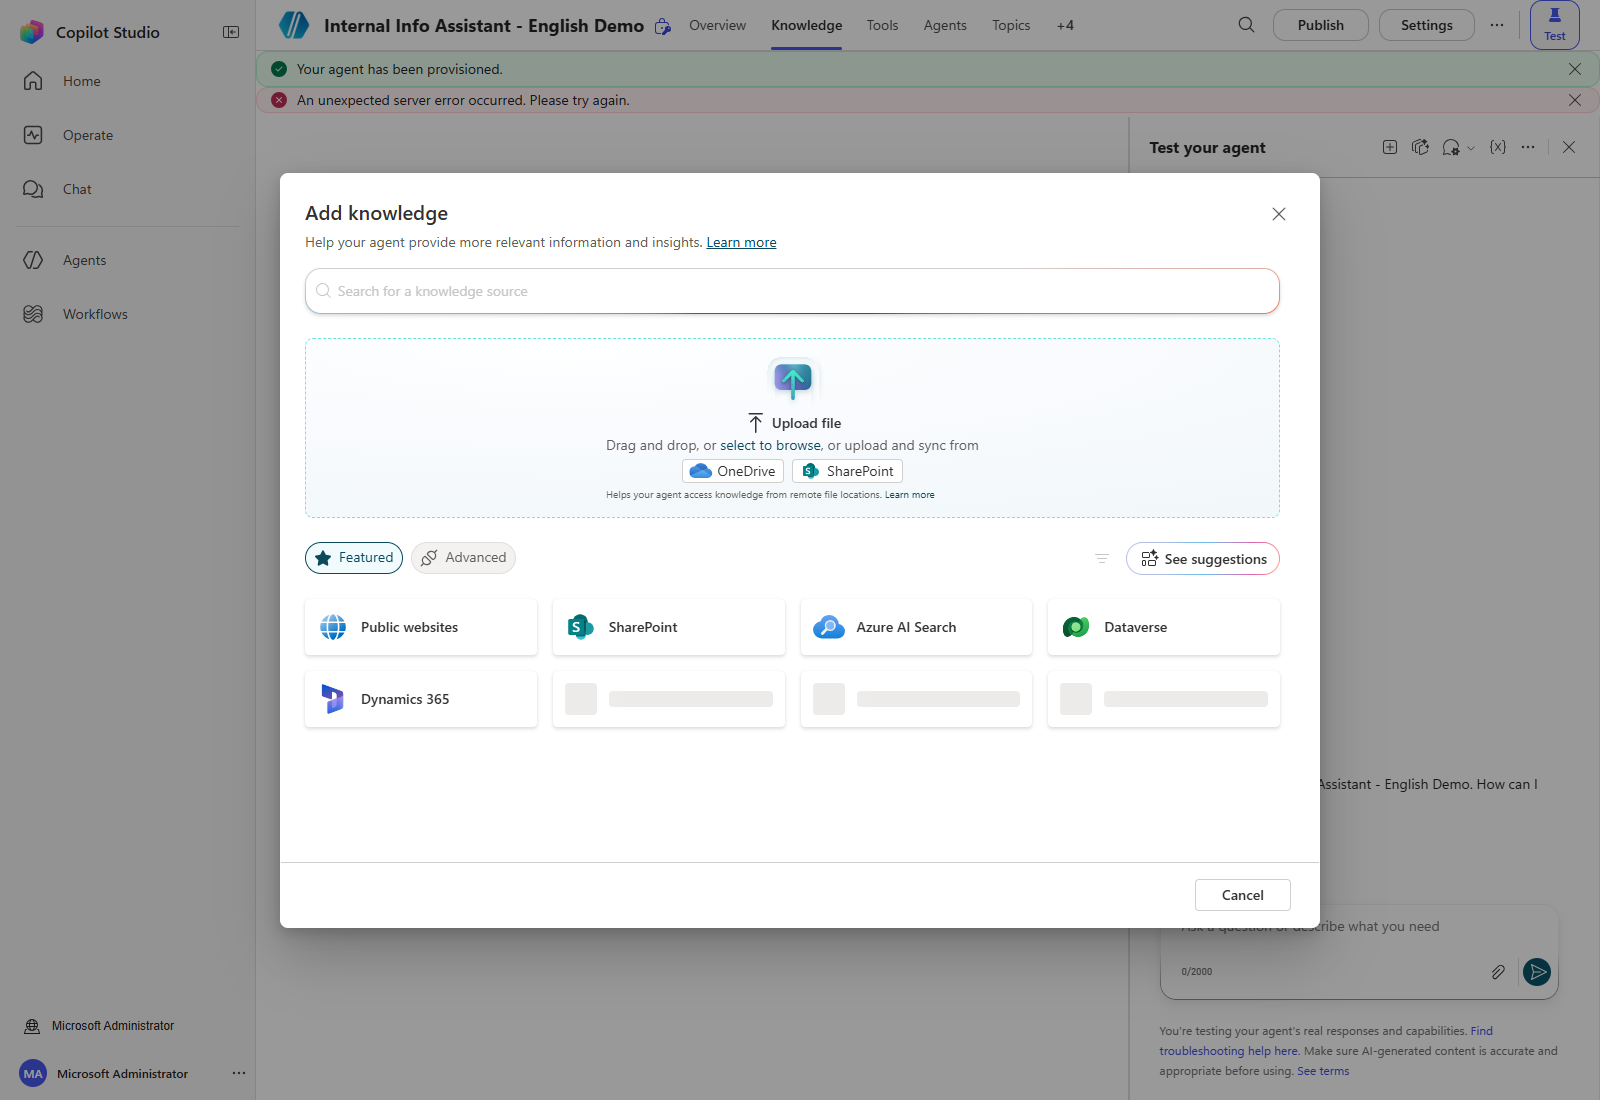Select the Advanced filter pill
This screenshot has width=1600, height=1100.
coord(463,558)
